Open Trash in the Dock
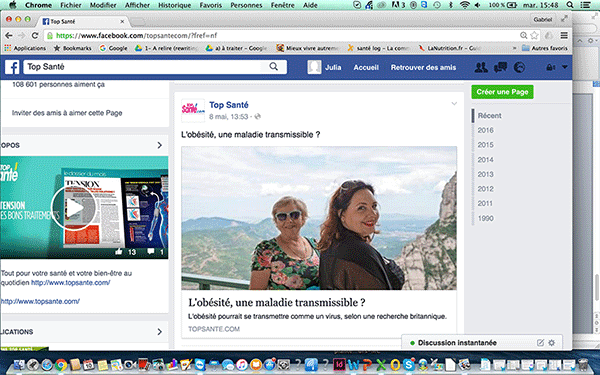This screenshot has height=375, width=600. [x=582, y=365]
